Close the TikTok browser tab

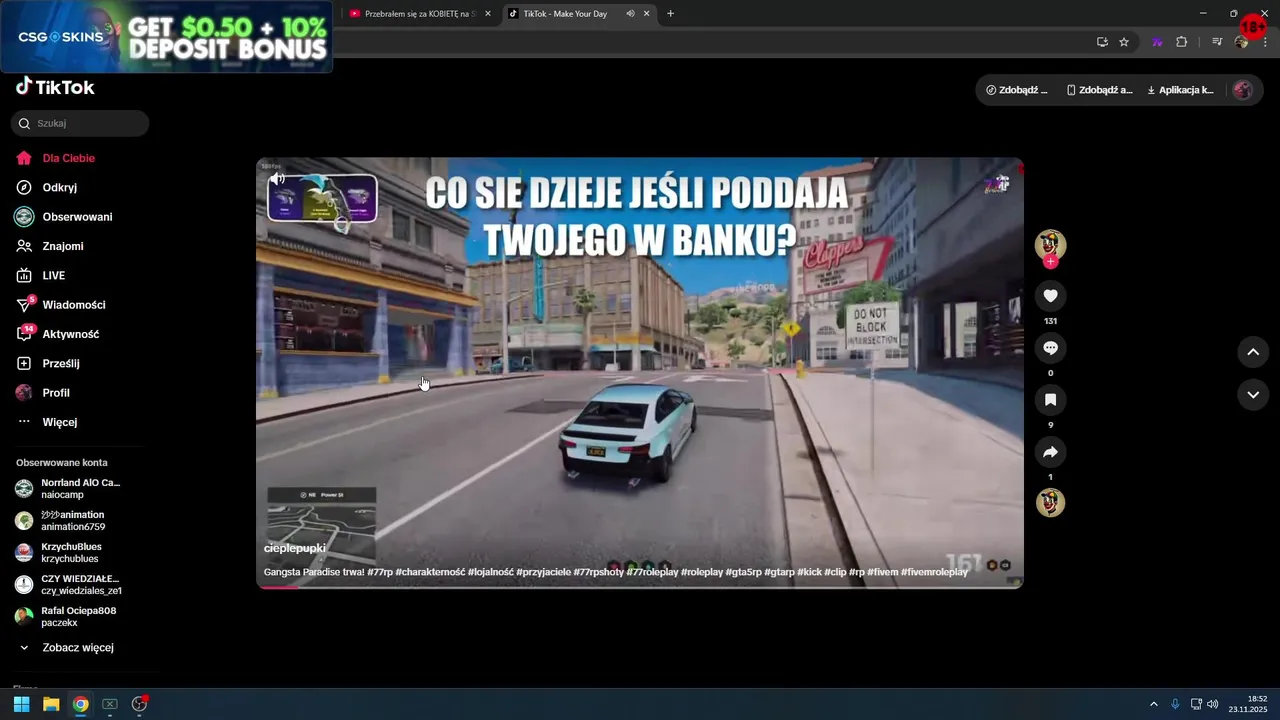[647, 14]
